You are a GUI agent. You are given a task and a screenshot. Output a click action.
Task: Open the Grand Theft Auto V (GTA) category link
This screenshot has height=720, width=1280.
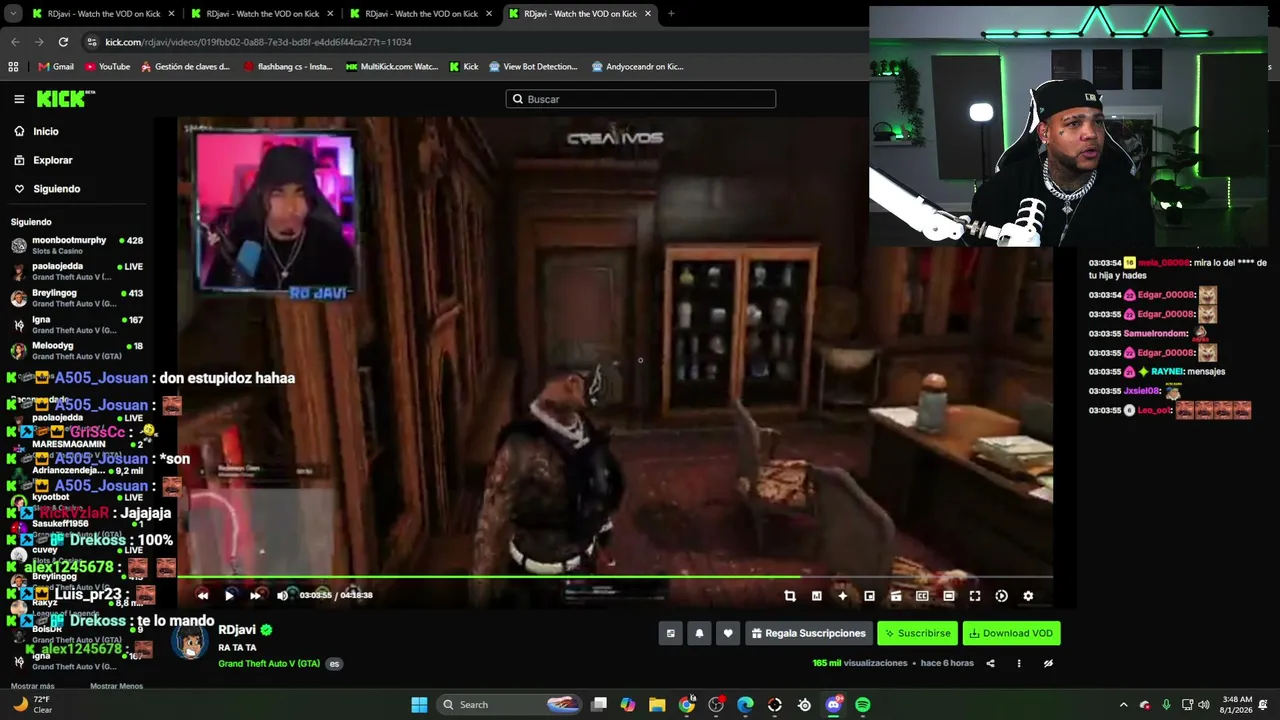click(269, 664)
